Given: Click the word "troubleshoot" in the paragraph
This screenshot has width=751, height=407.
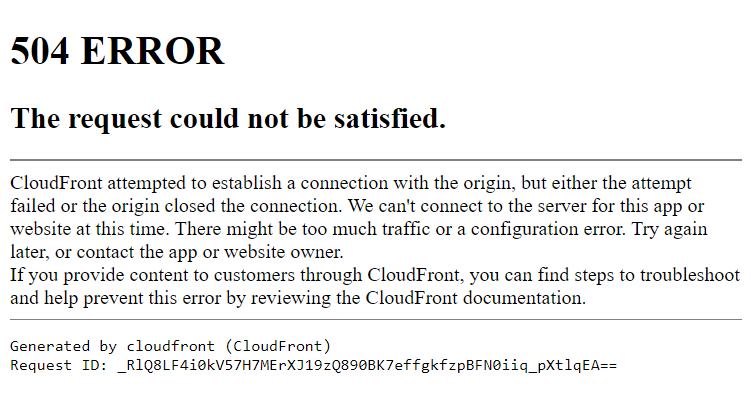Looking at the screenshot, I should pyautogui.click(x=690, y=275).
